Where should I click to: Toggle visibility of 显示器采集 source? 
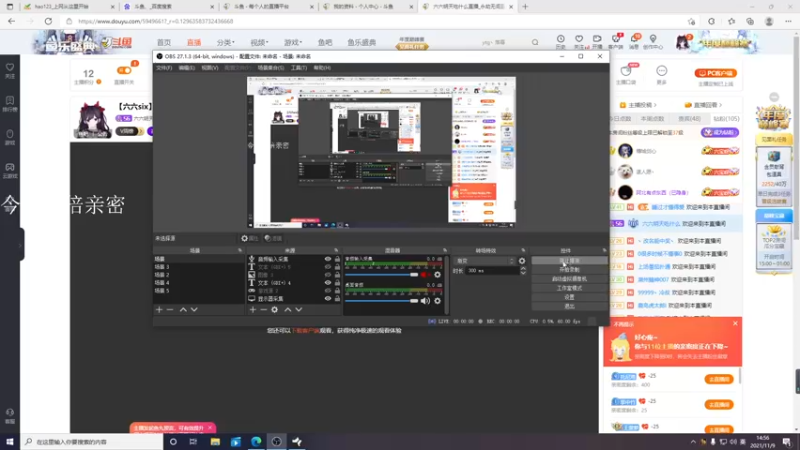pyautogui.click(x=328, y=298)
